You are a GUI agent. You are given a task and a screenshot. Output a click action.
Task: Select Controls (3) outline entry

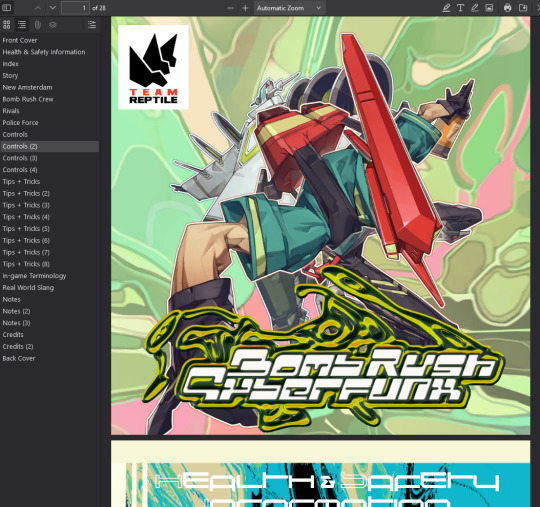[x=20, y=158]
